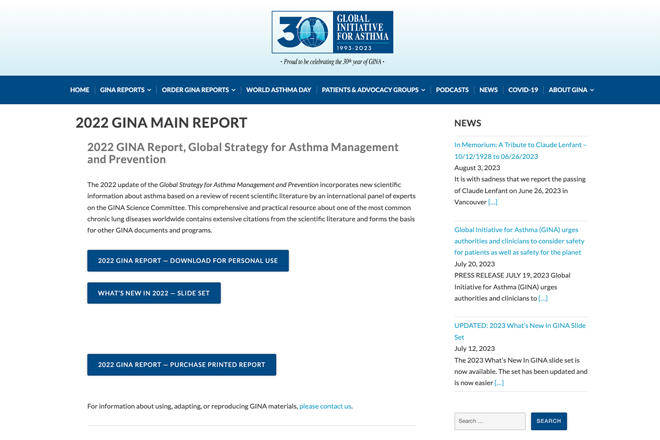The width and height of the screenshot is (660, 440).
Task: Go to the Home menu item
Action: click(x=80, y=90)
